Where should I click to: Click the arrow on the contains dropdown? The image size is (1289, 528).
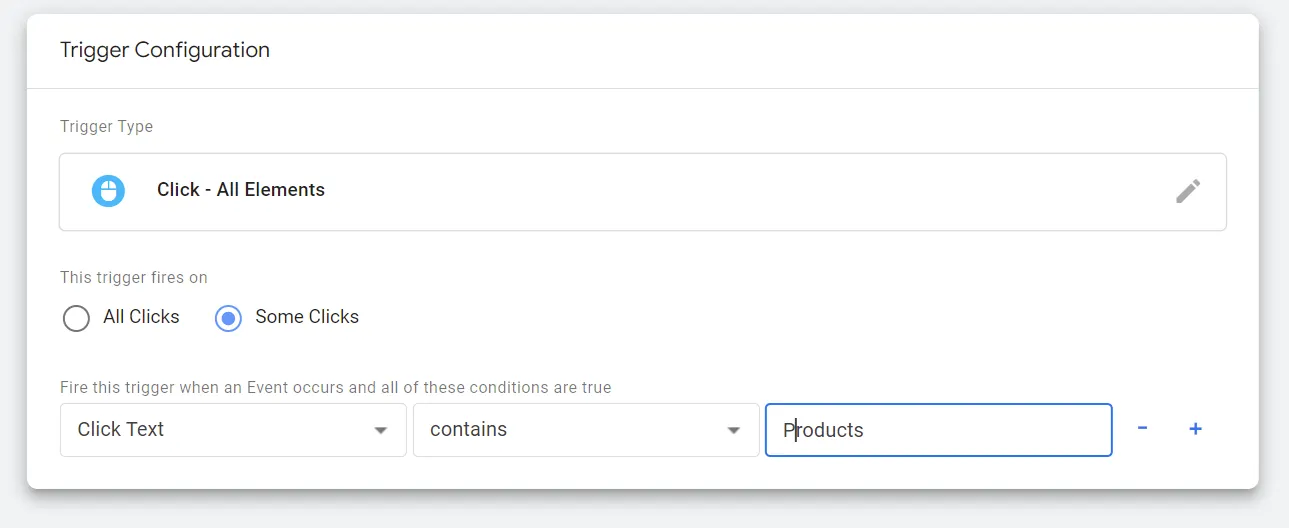coord(733,430)
